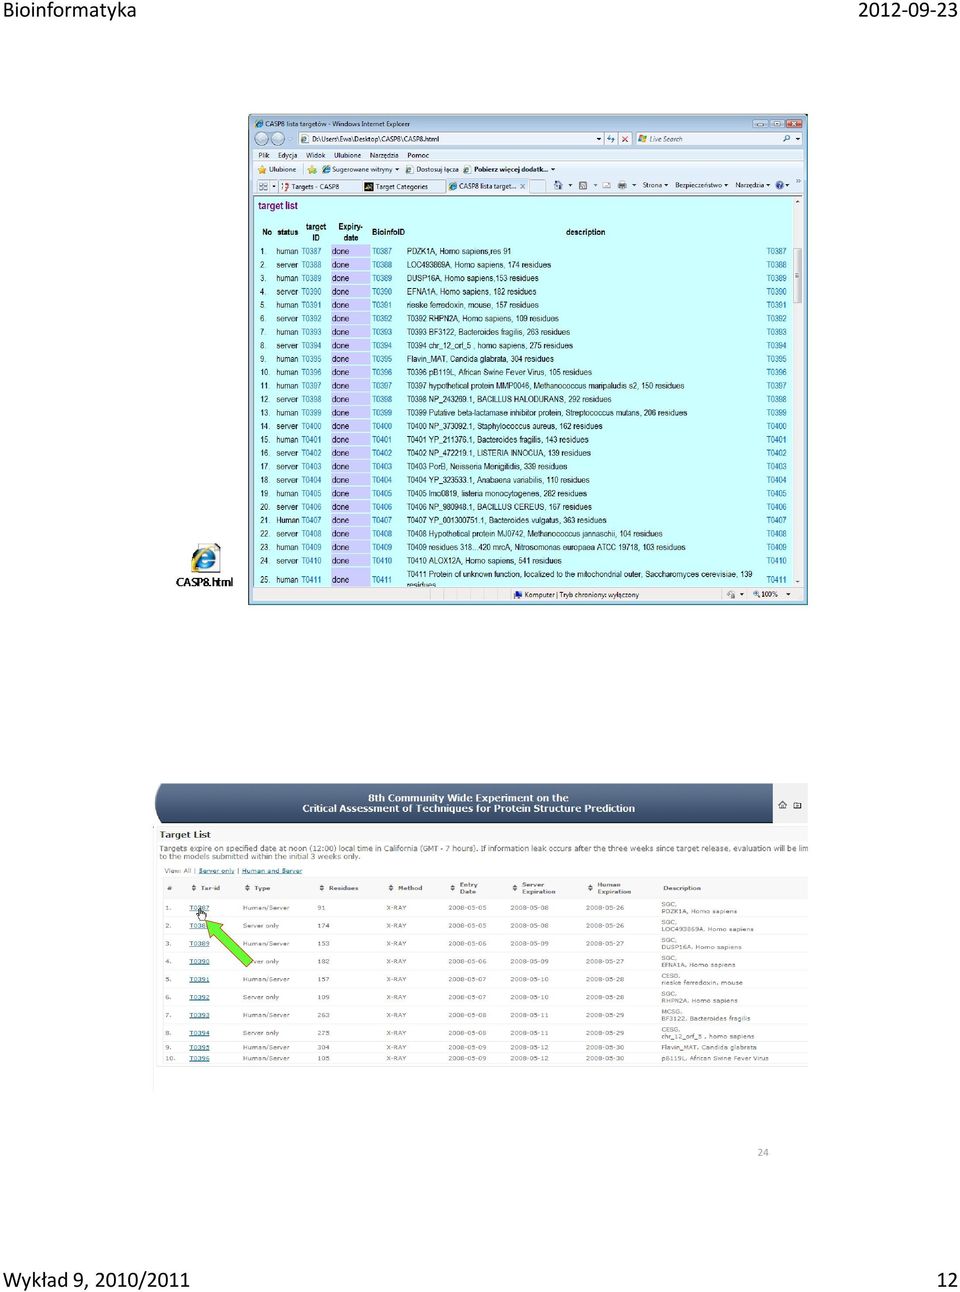Switch to the Targets - CASP8 tab
This screenshot has height=1292, width=960.
318,186
